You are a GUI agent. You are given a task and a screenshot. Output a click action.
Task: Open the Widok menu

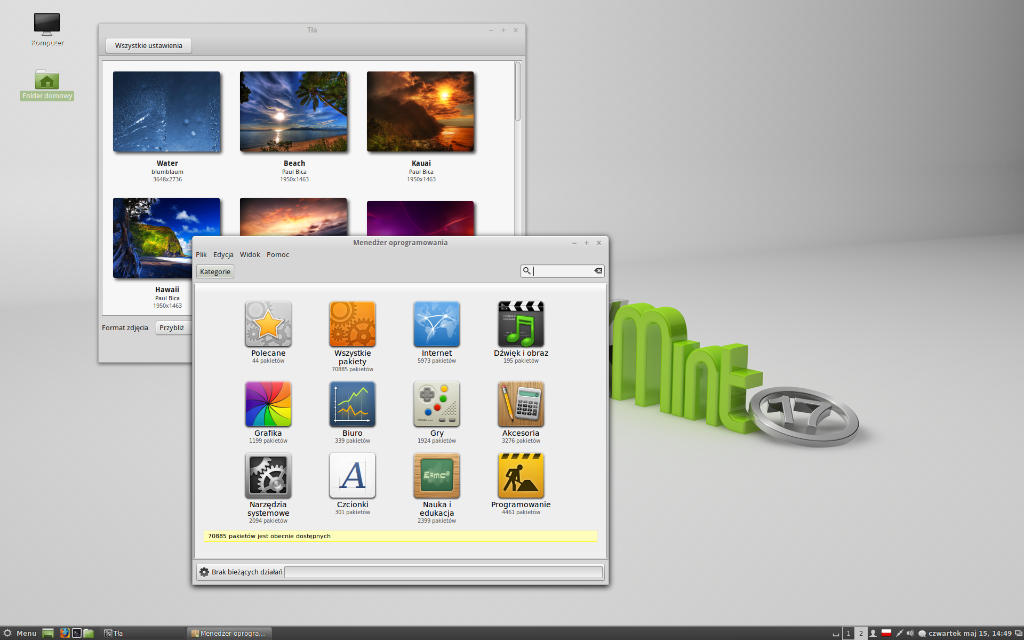coord(250,255)
